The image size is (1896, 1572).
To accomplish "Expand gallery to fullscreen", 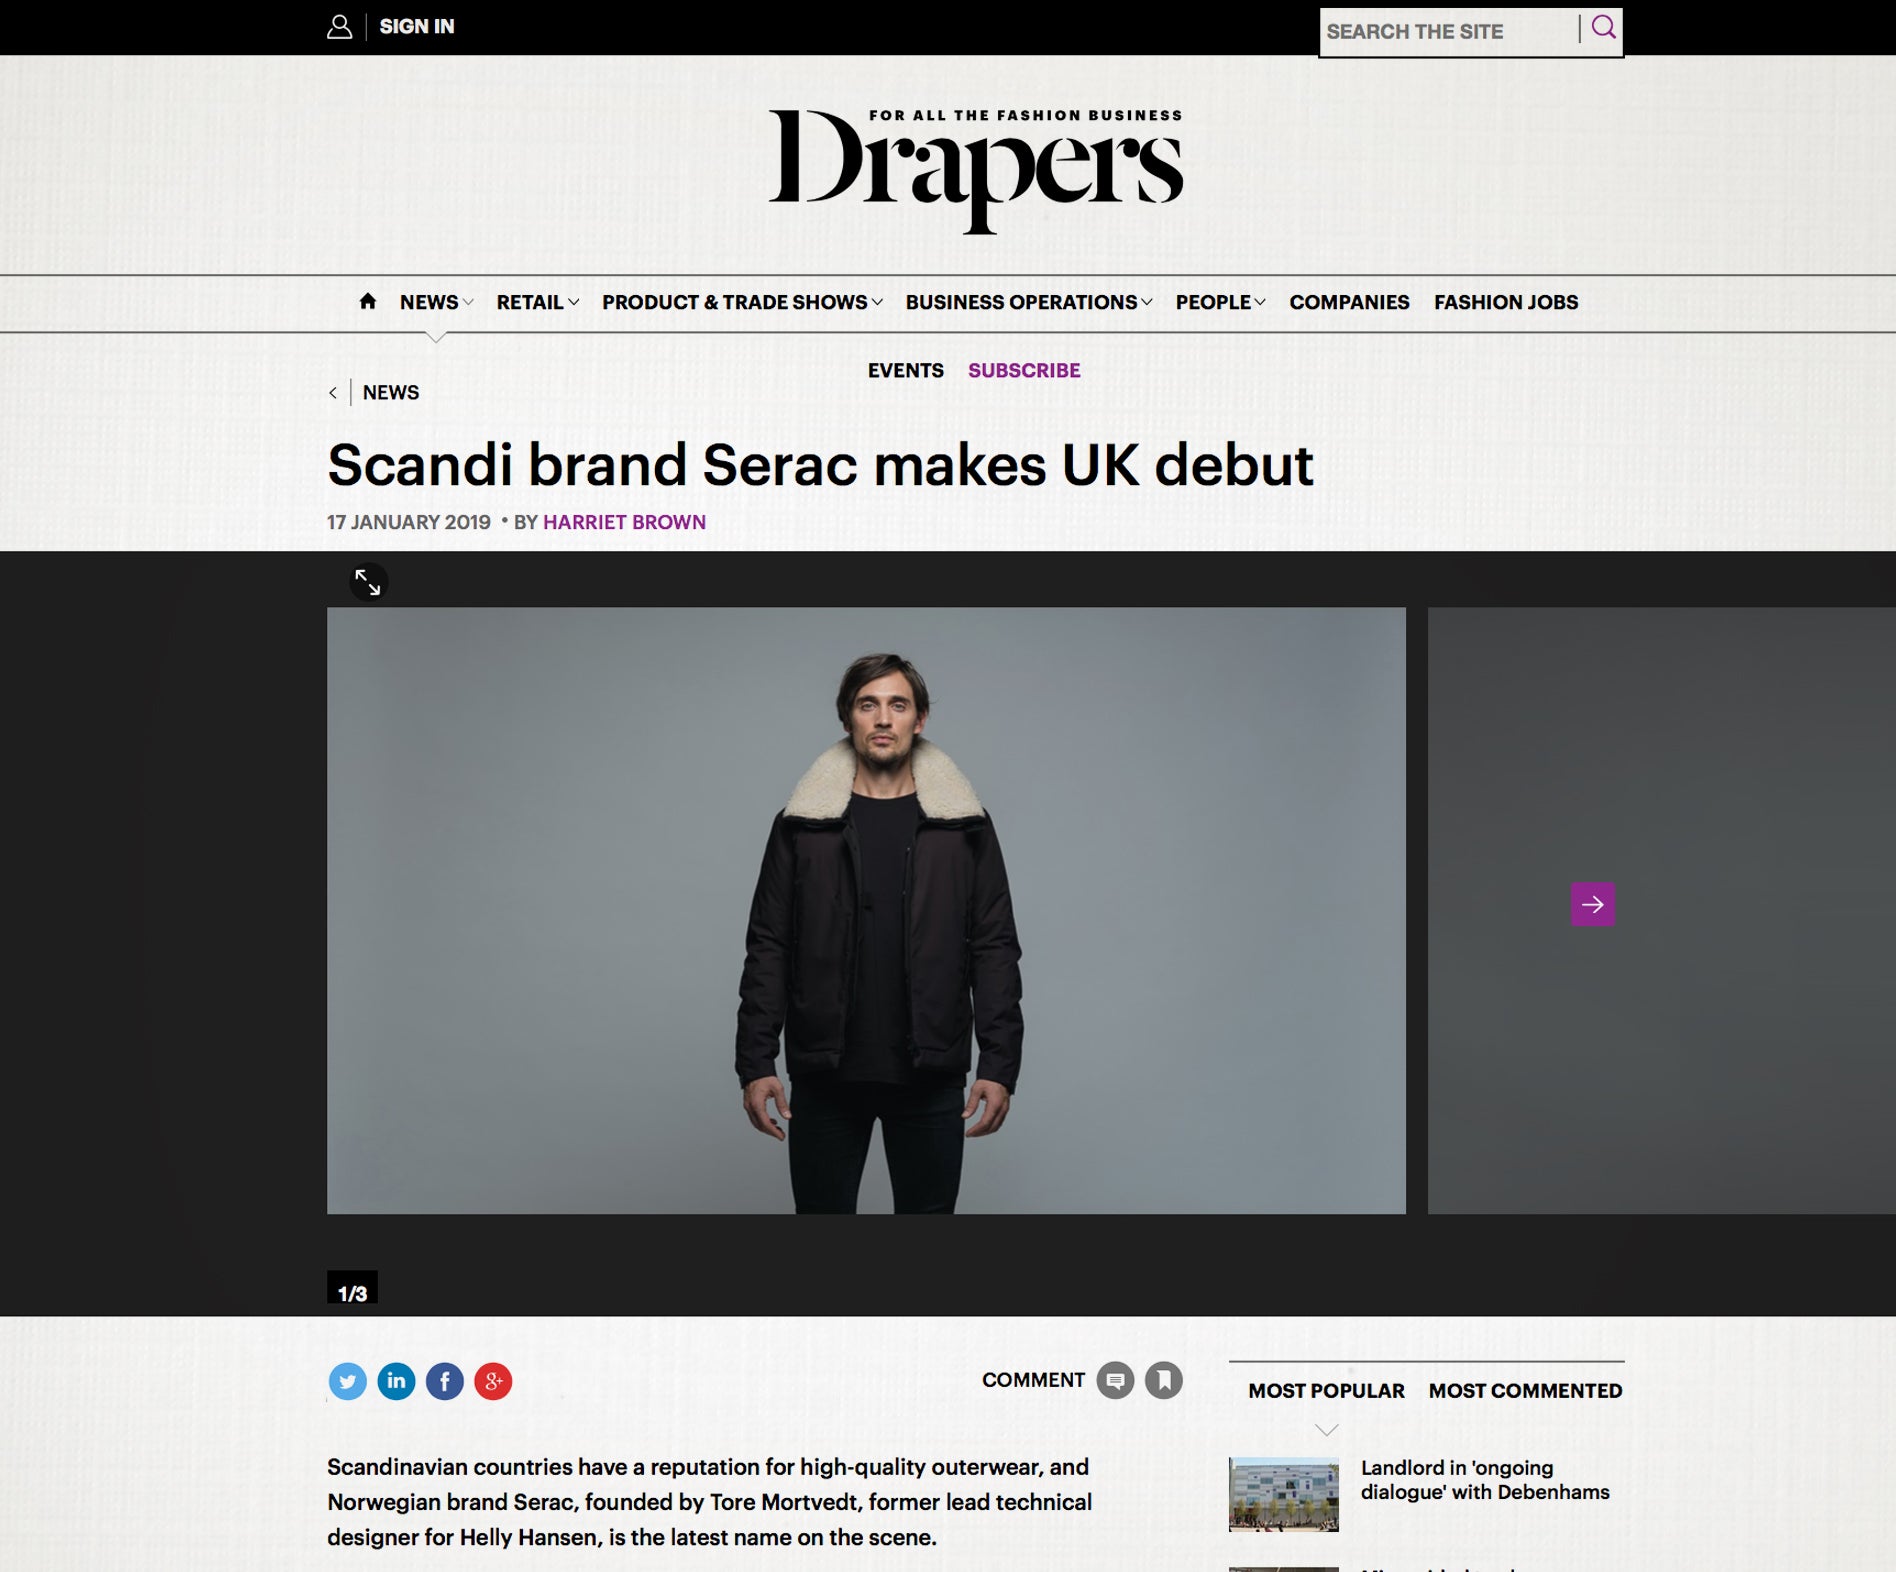I will click(x=368, y=582).
